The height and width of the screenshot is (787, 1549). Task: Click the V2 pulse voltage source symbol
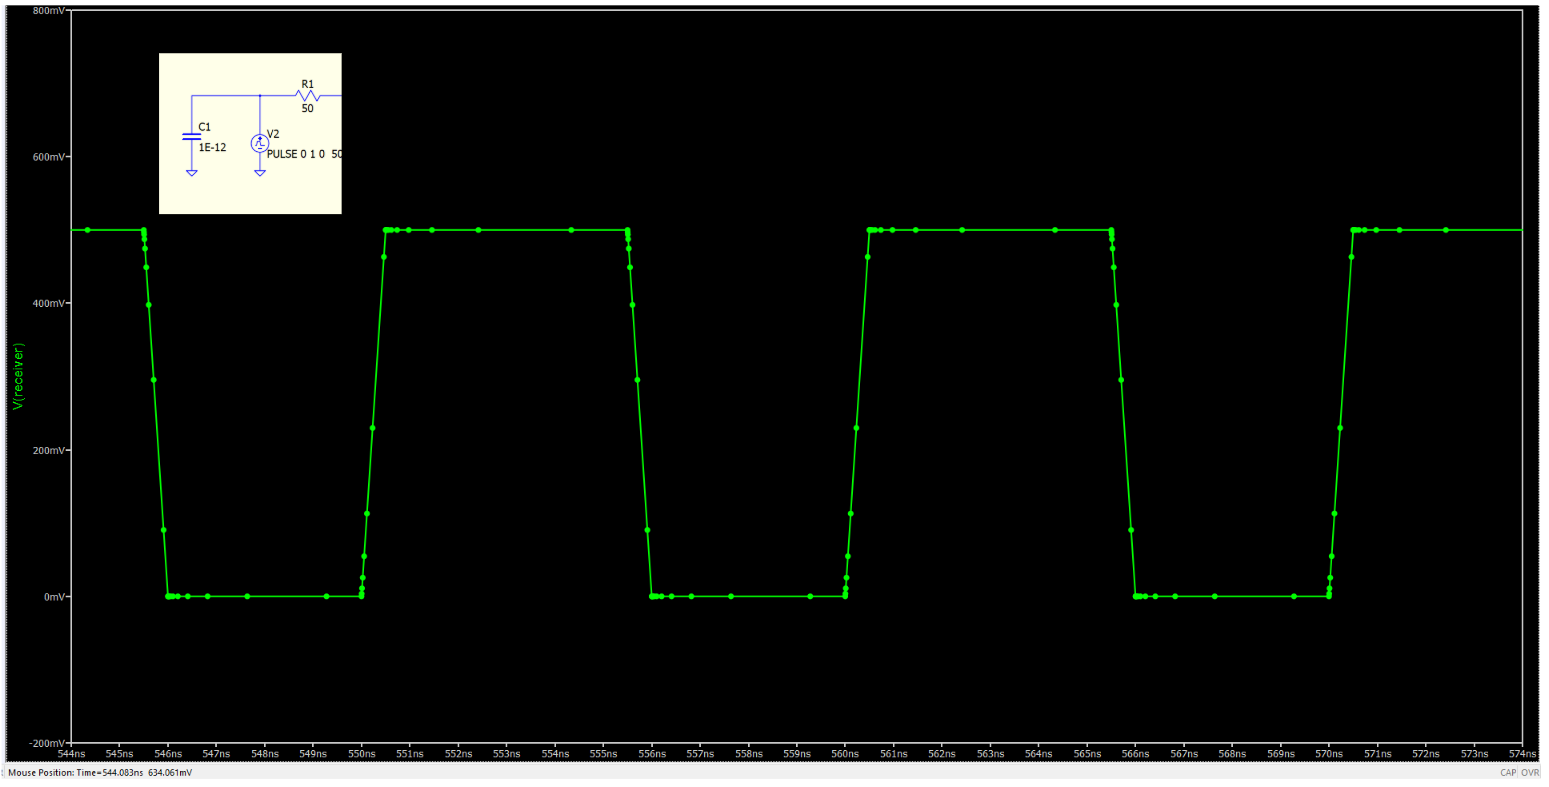coord(260,144)
